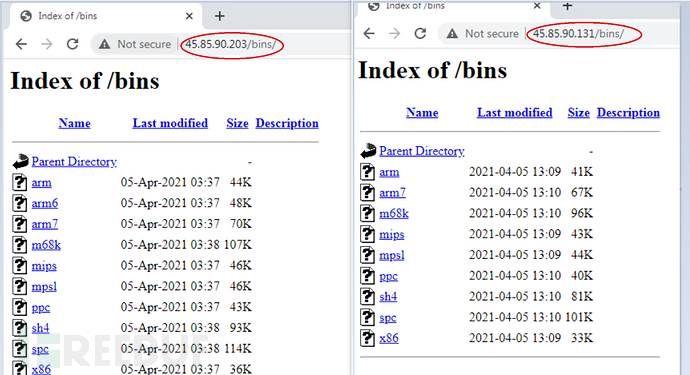Screen dimensions: 690x375
Task: Open a new tab in the right browser window
Action: pyautogui.click(x=567, y=6)
